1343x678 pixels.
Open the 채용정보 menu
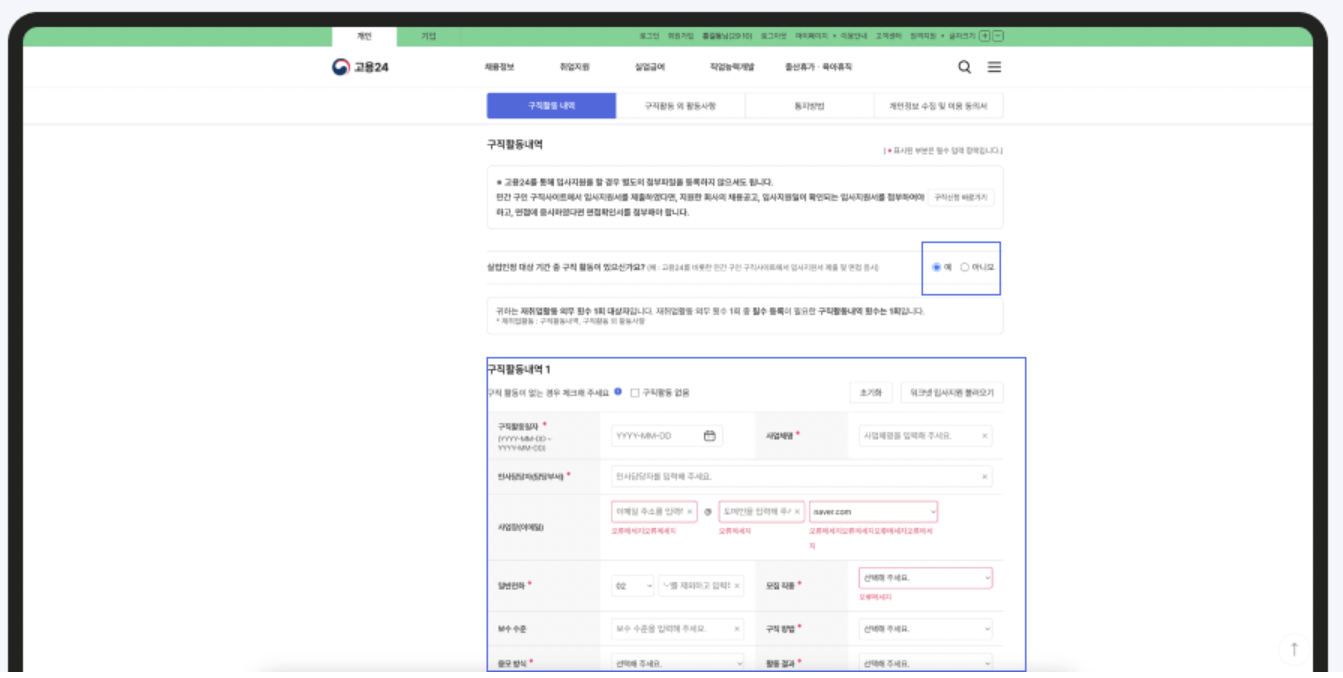coord(499,67)
